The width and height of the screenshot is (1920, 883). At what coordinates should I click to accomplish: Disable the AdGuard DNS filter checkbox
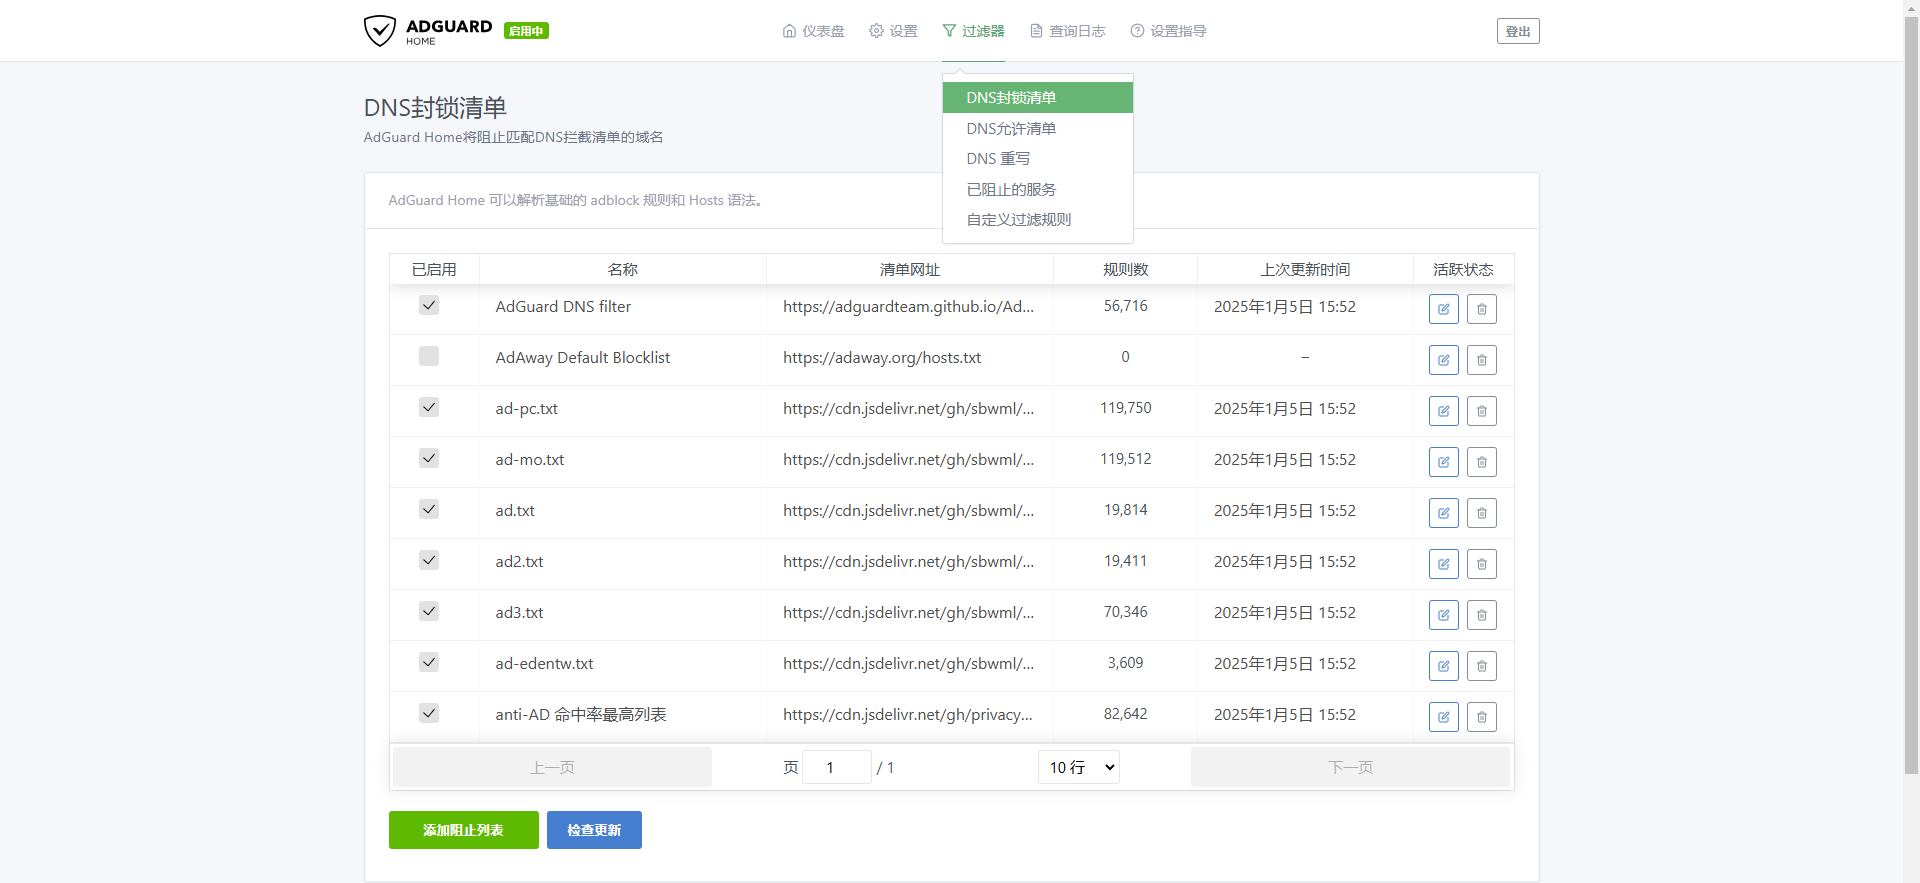[429, 305]
